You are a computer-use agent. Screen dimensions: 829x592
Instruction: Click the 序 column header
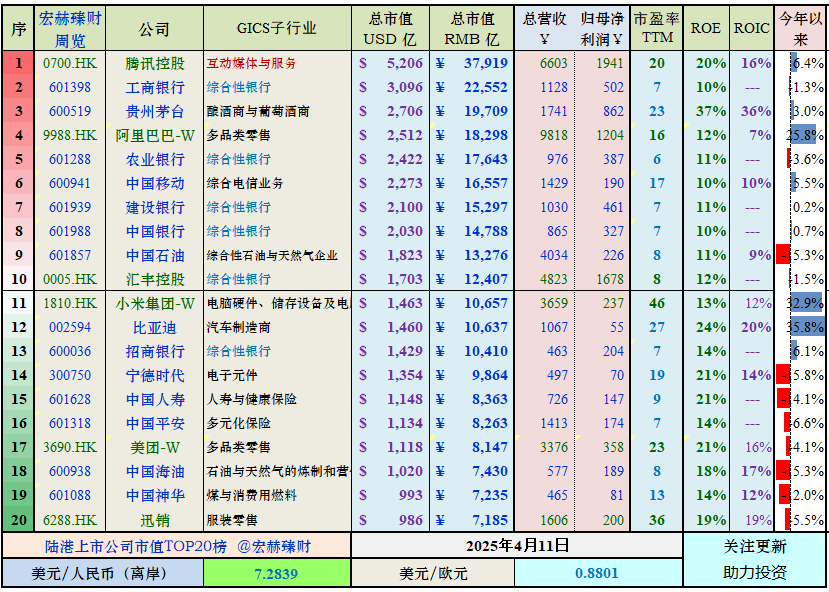19,29
